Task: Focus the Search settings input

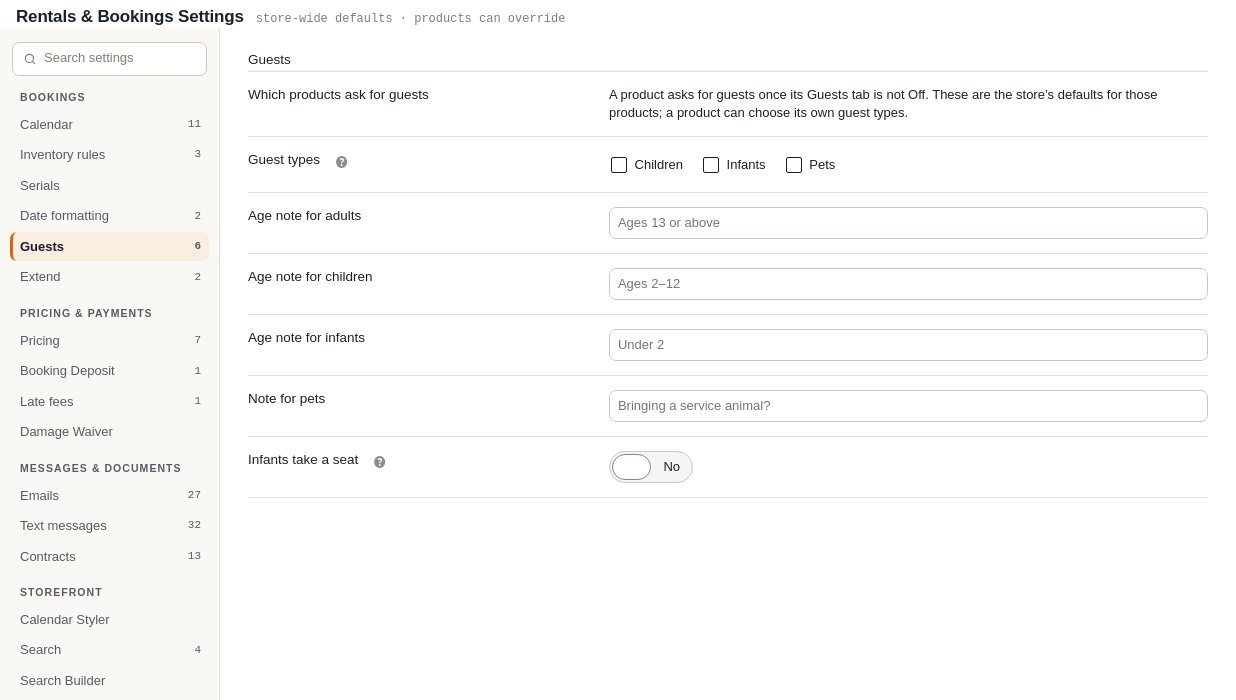Action: pyautogui.click(x=110, y=59)
